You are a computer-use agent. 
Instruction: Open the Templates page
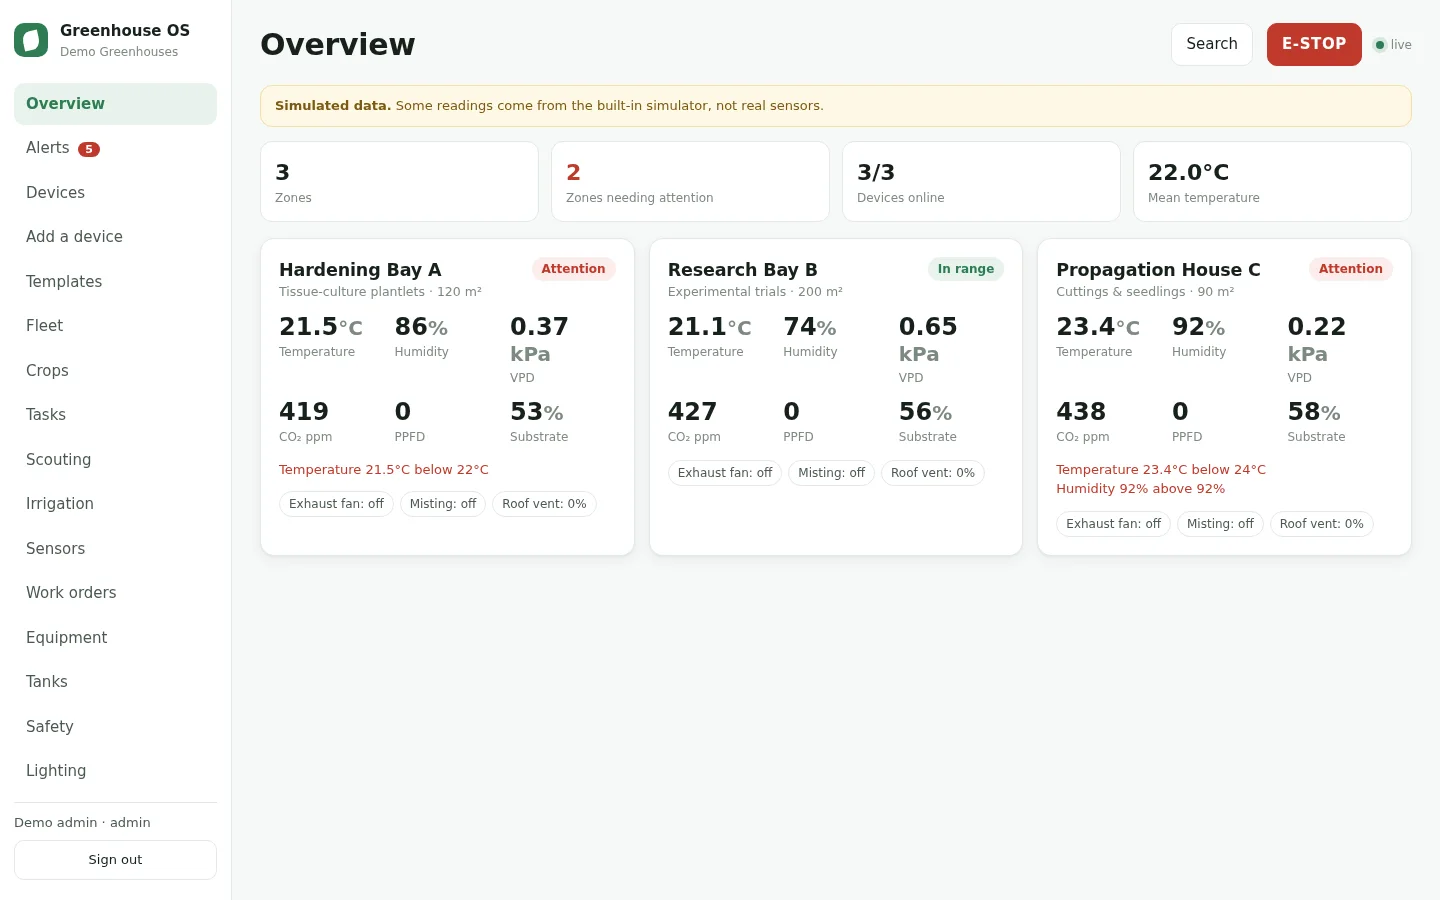(x=115, y=282)
